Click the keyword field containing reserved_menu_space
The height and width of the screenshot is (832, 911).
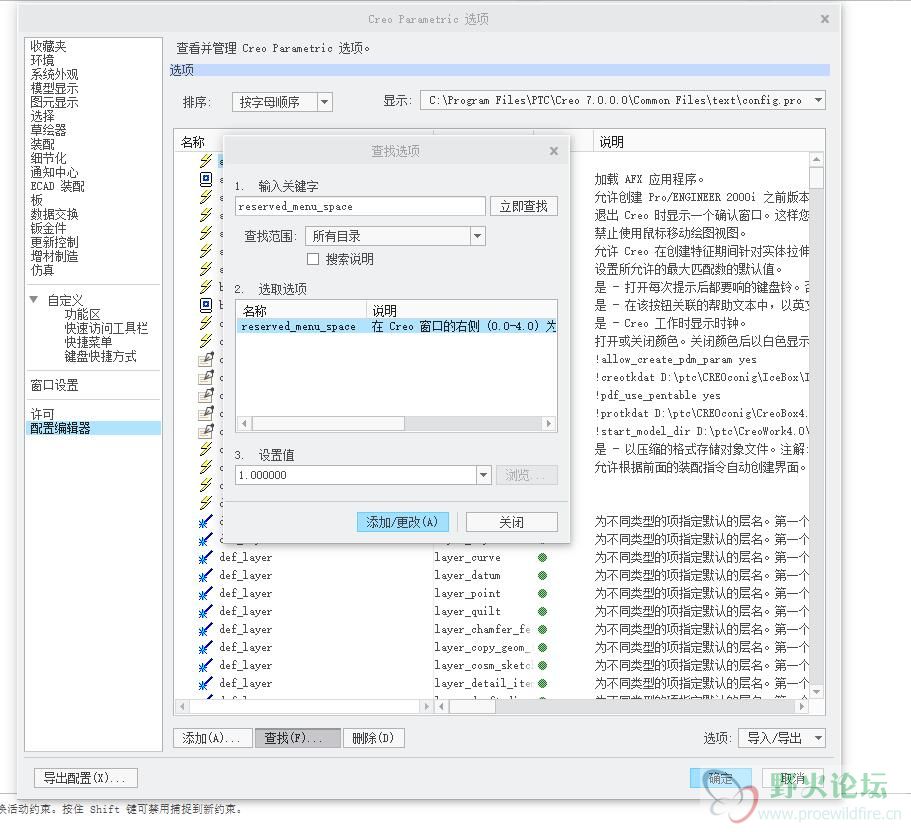pyautogui.click(x=360, y=206)
